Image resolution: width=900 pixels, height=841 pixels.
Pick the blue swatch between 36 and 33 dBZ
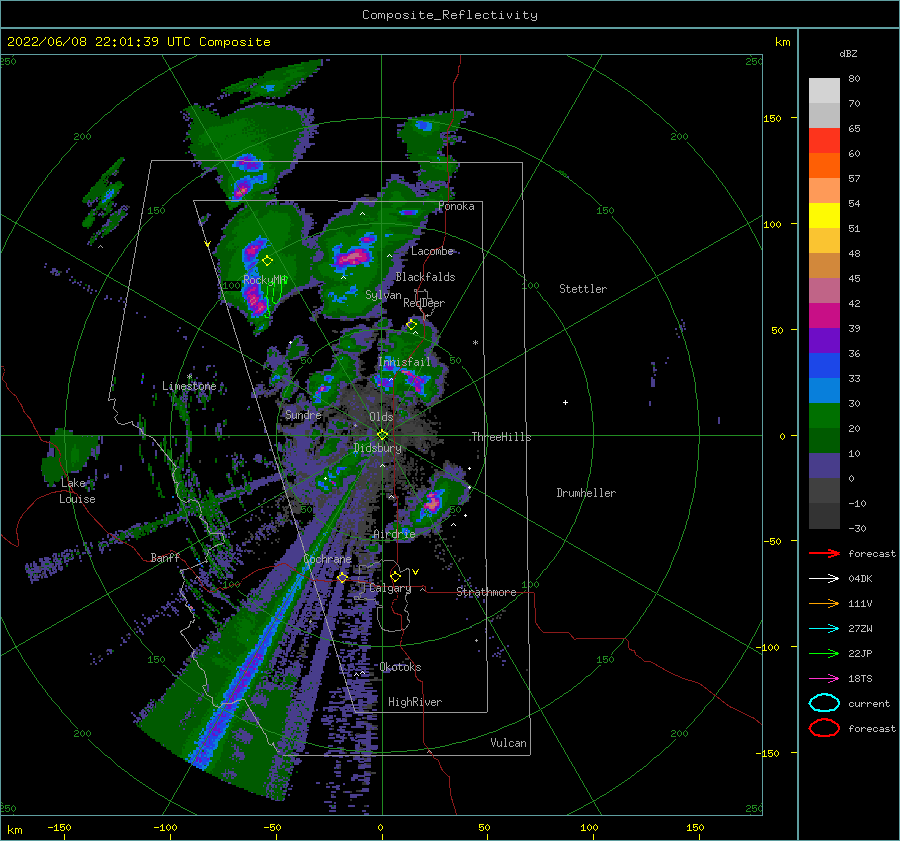(824, 366)
